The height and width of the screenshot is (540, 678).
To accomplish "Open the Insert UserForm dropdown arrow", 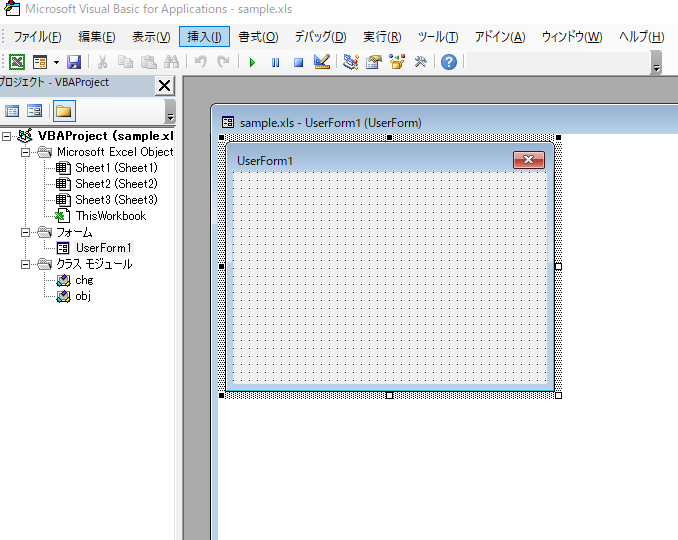I will pyautogui.click(x=56, y=63).
